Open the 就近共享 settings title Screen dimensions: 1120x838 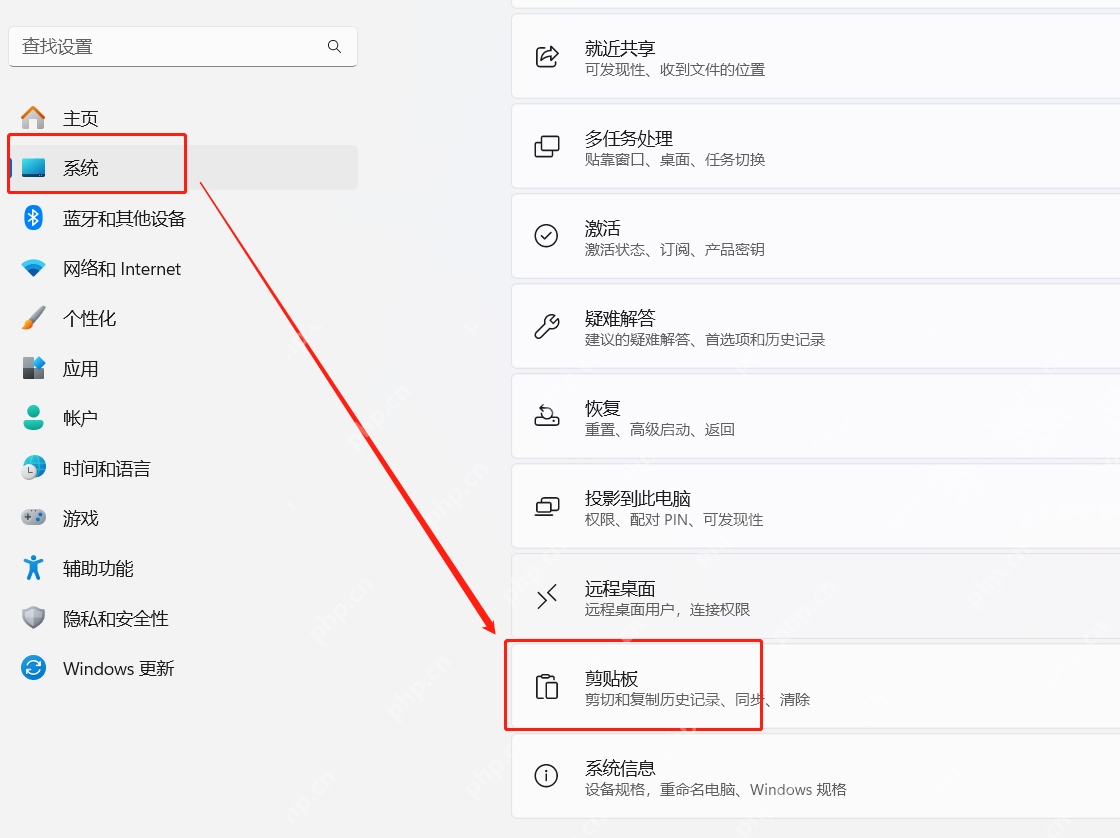tap(620, 49)
